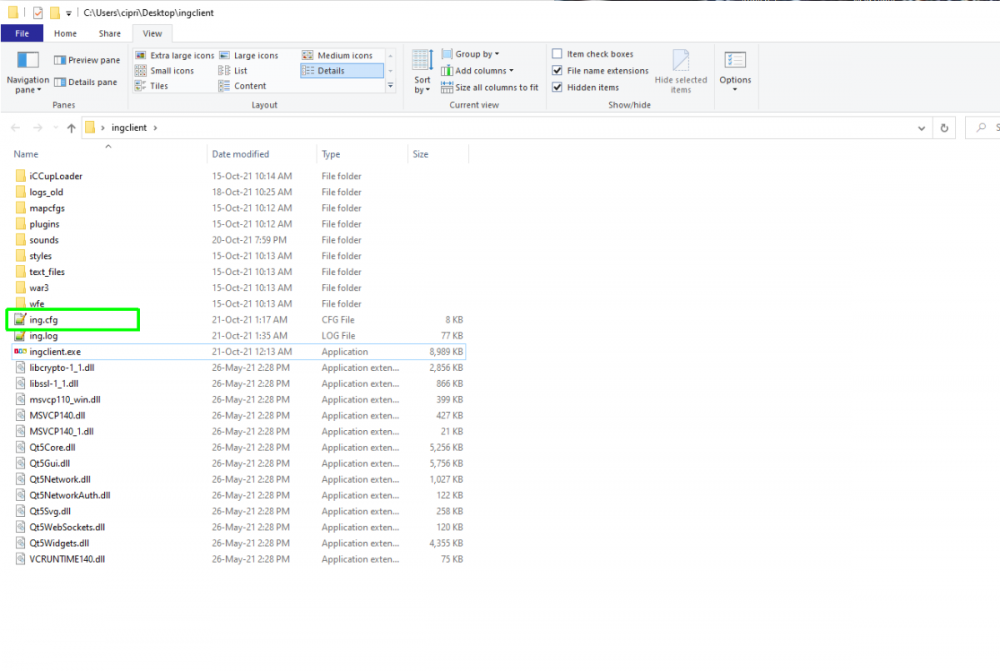
Task: Expand the address bar history dropdown
Action: tap(922, 127)
